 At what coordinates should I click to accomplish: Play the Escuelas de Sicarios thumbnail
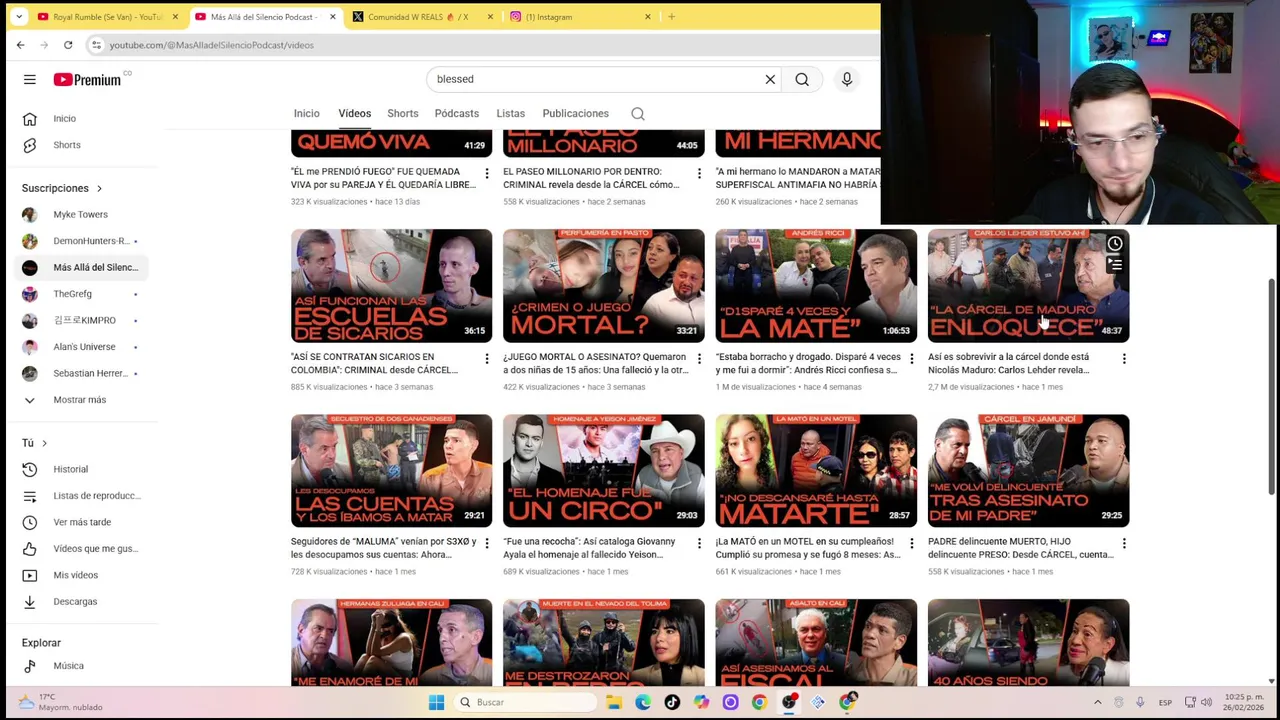pyautogui.click(x=391, y=286)
